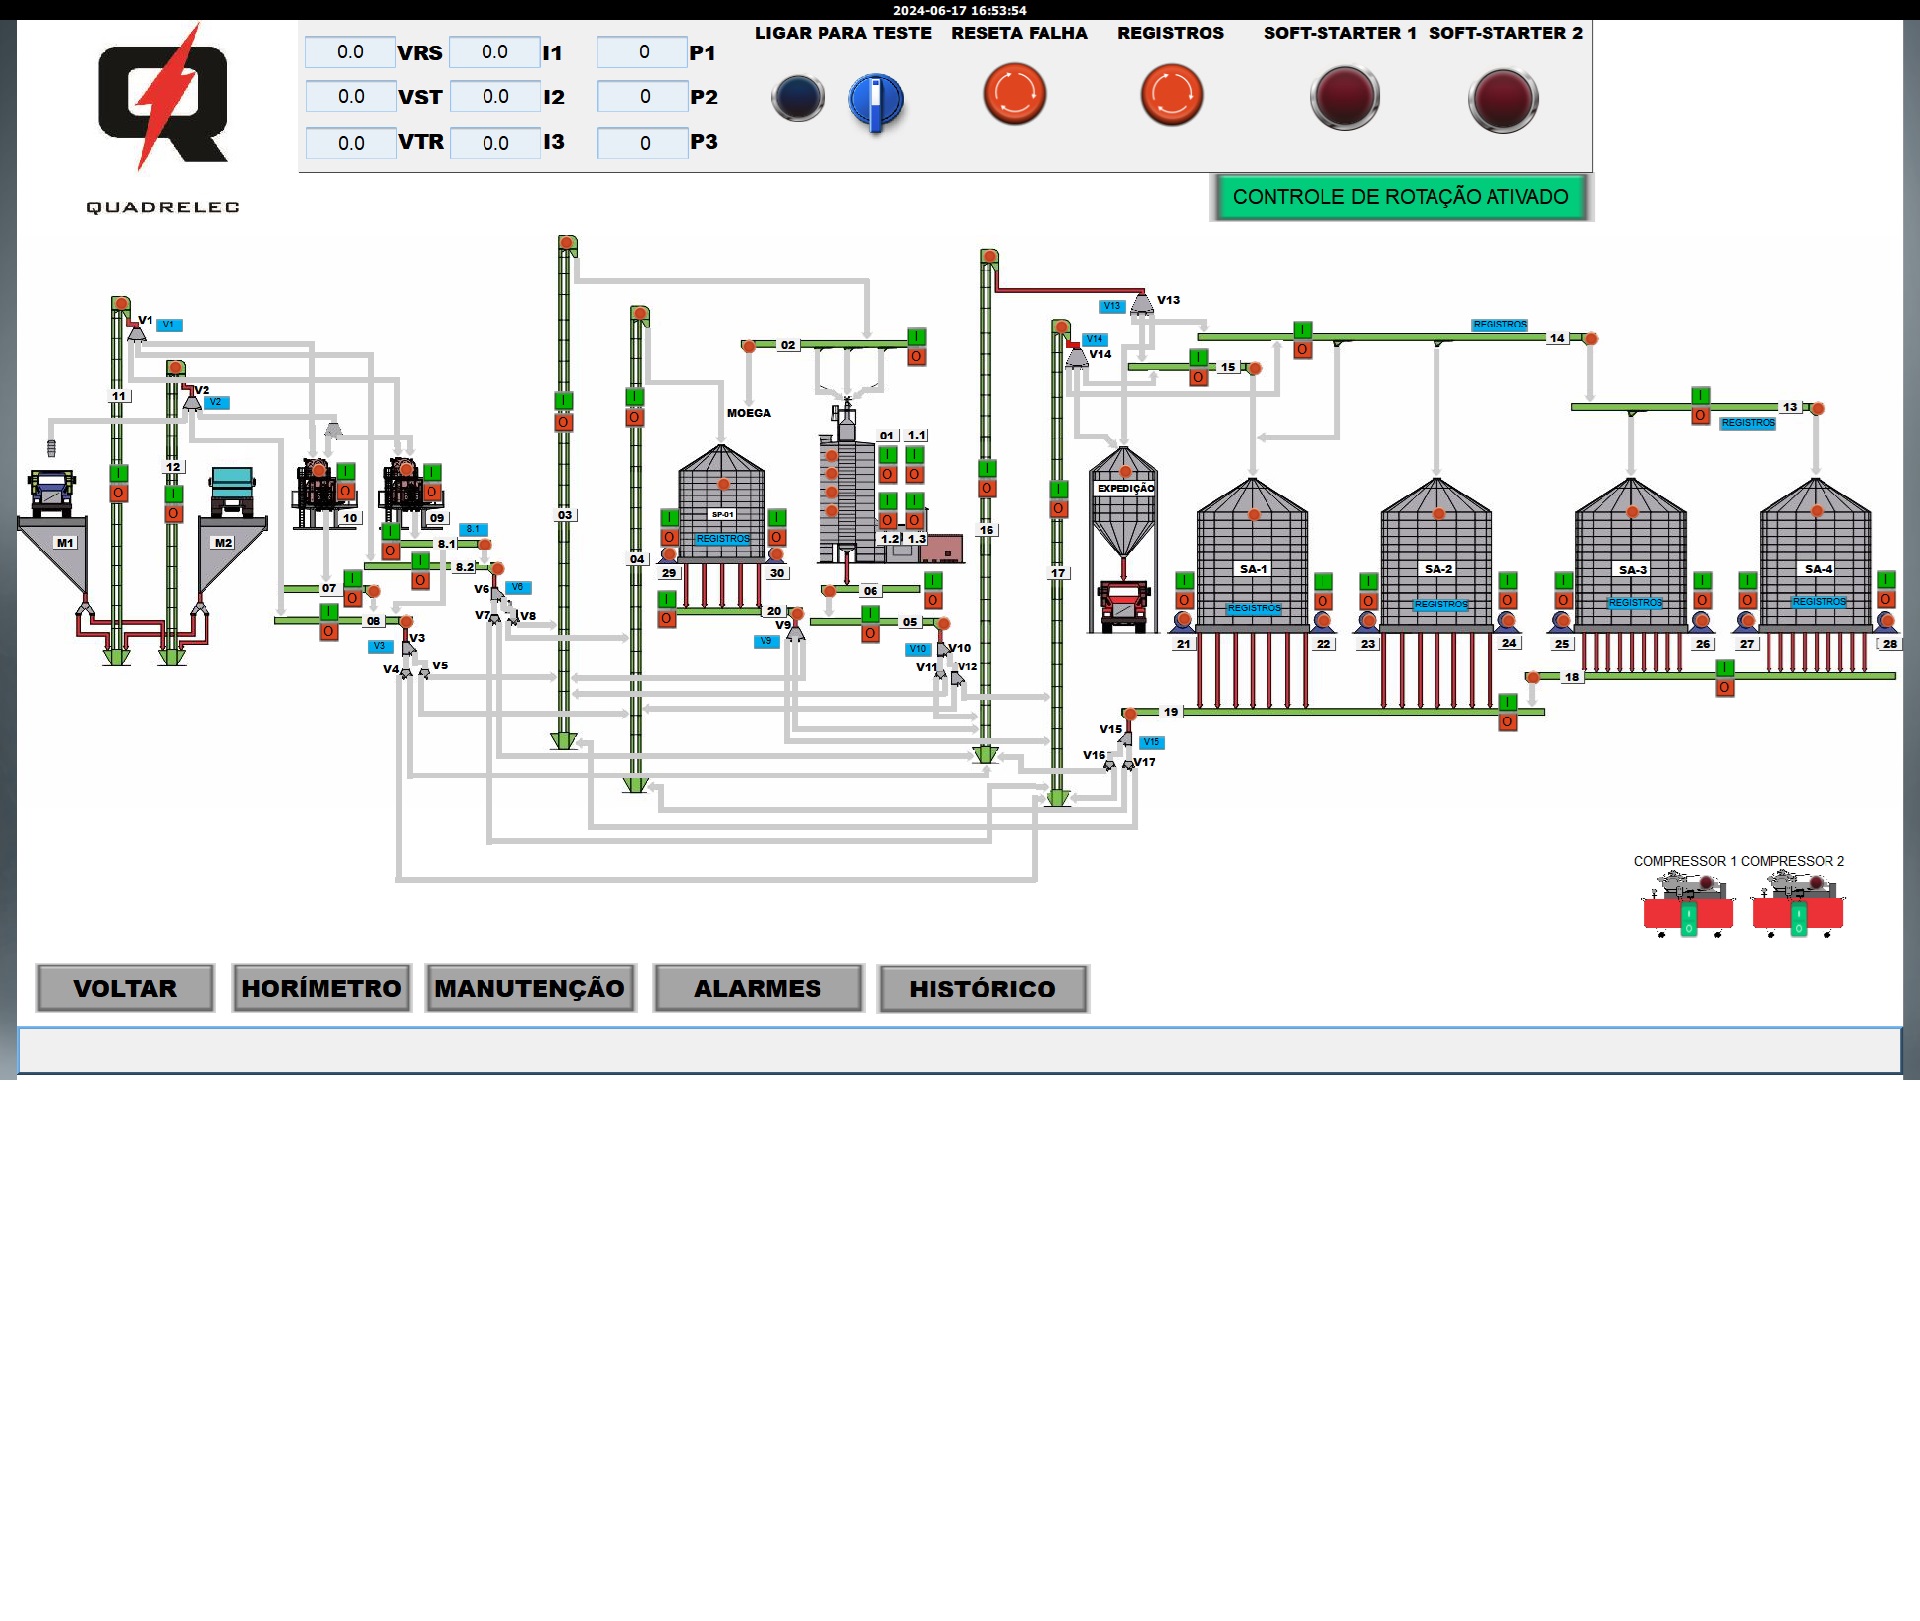Click the Compressor 1 icon
The image size is (1920, 1621).
coord(1688,904)
